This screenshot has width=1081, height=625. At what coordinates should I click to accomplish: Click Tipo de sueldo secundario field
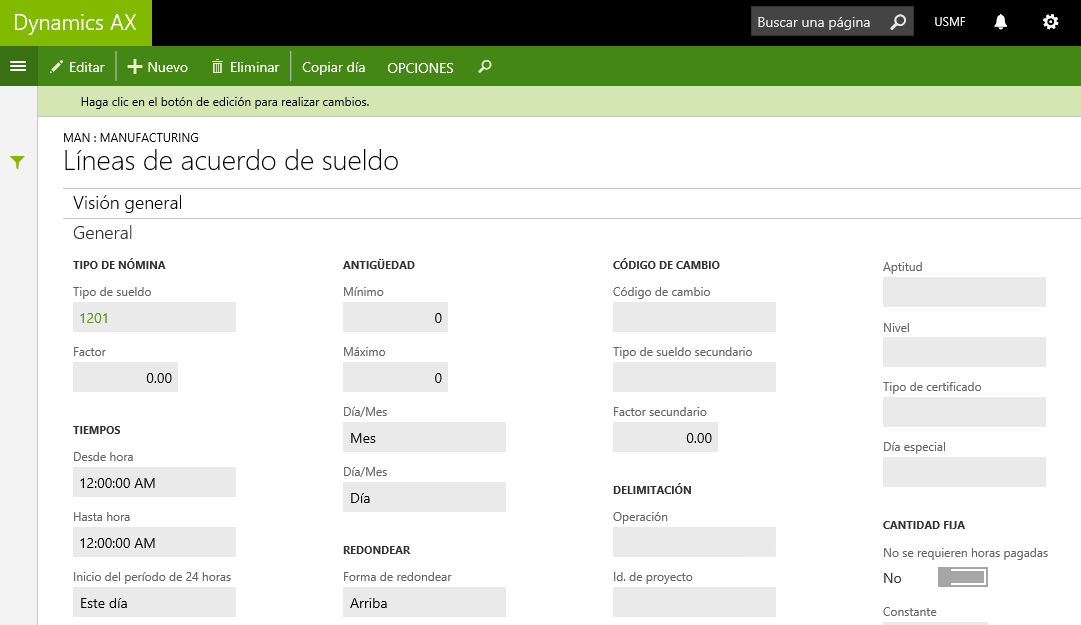coord(694,378)
